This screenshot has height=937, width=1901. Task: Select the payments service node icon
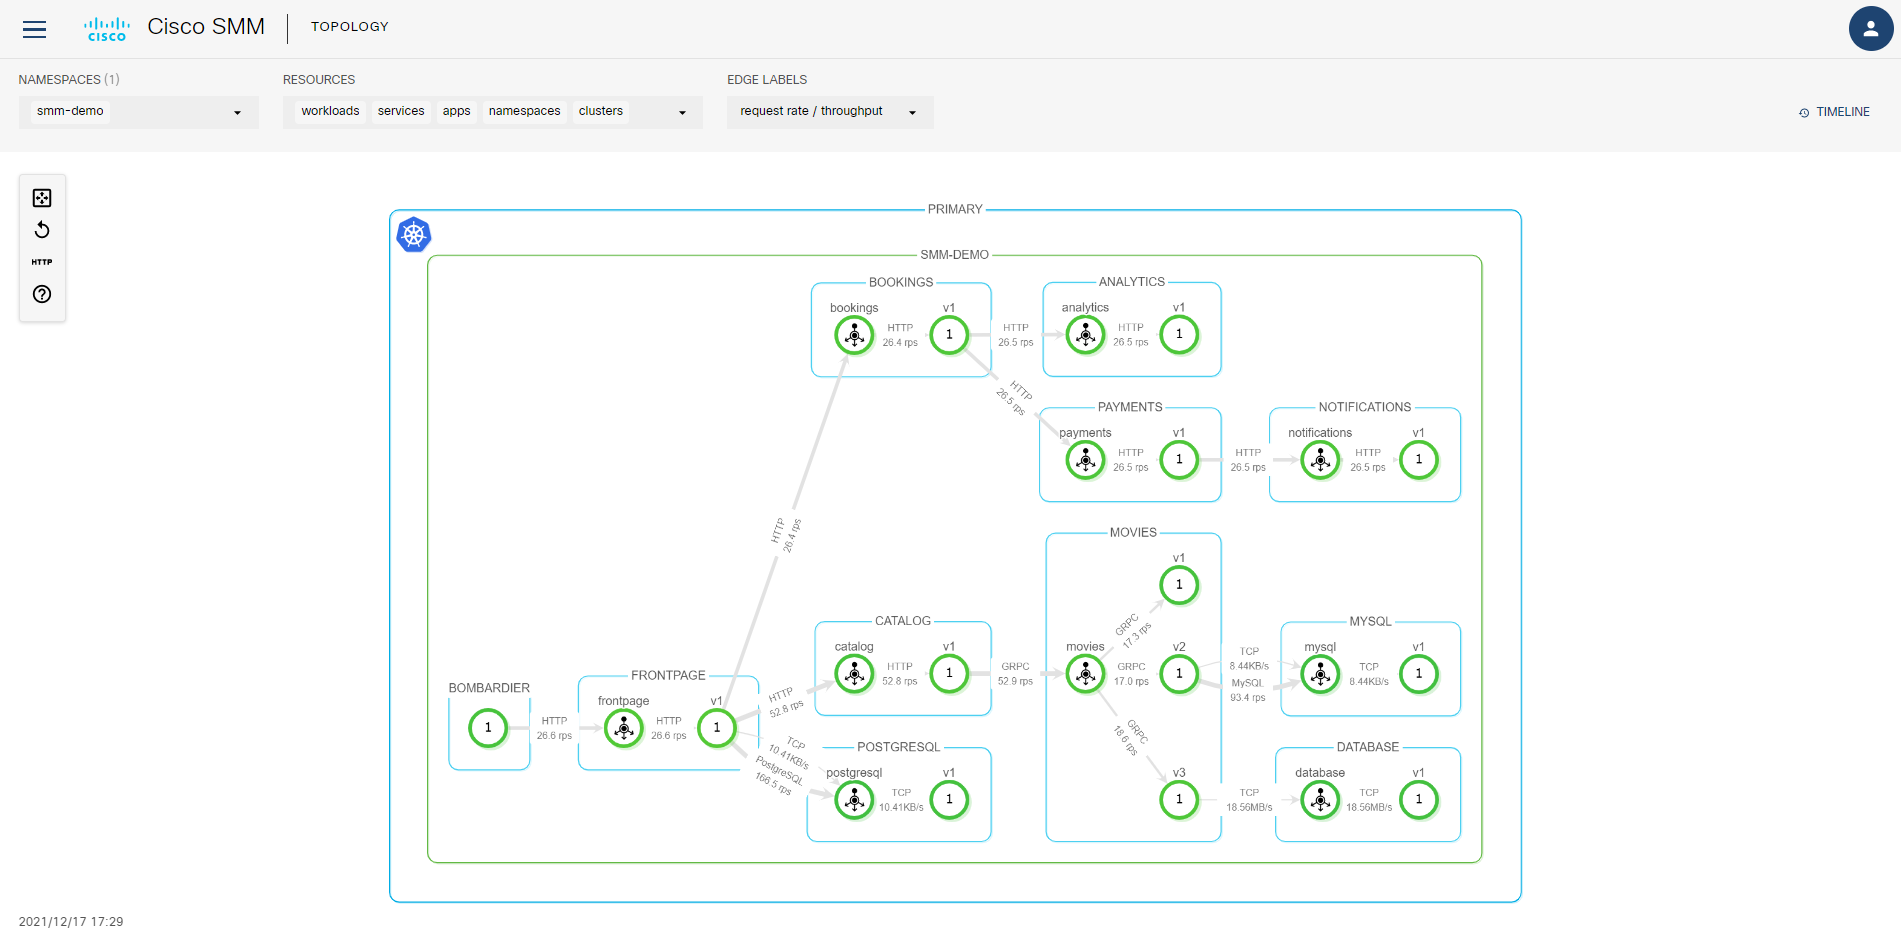coord(1085,460)
